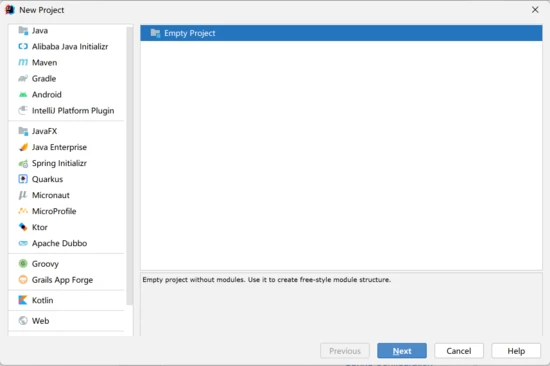
Task: Pick the JavaFX folder icon
Action: coord(23,131)
